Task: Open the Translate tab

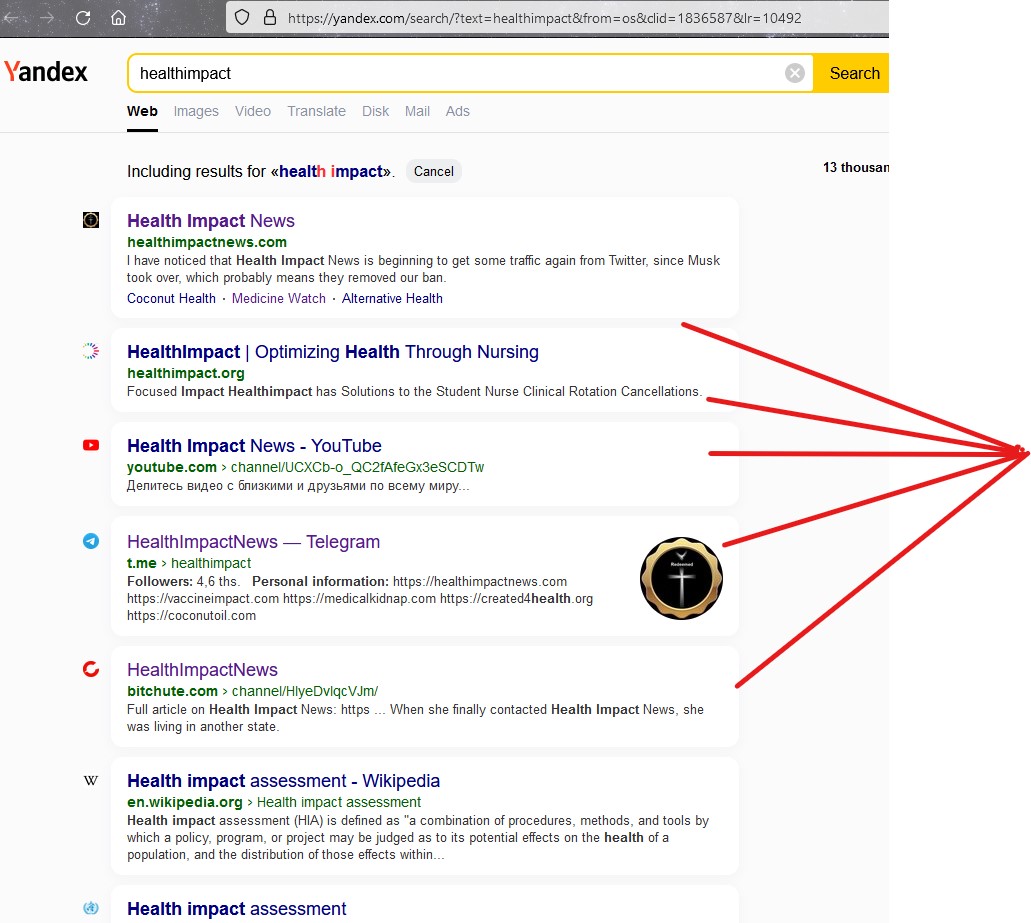Action: pyautogui.click(x=316, y=111)
